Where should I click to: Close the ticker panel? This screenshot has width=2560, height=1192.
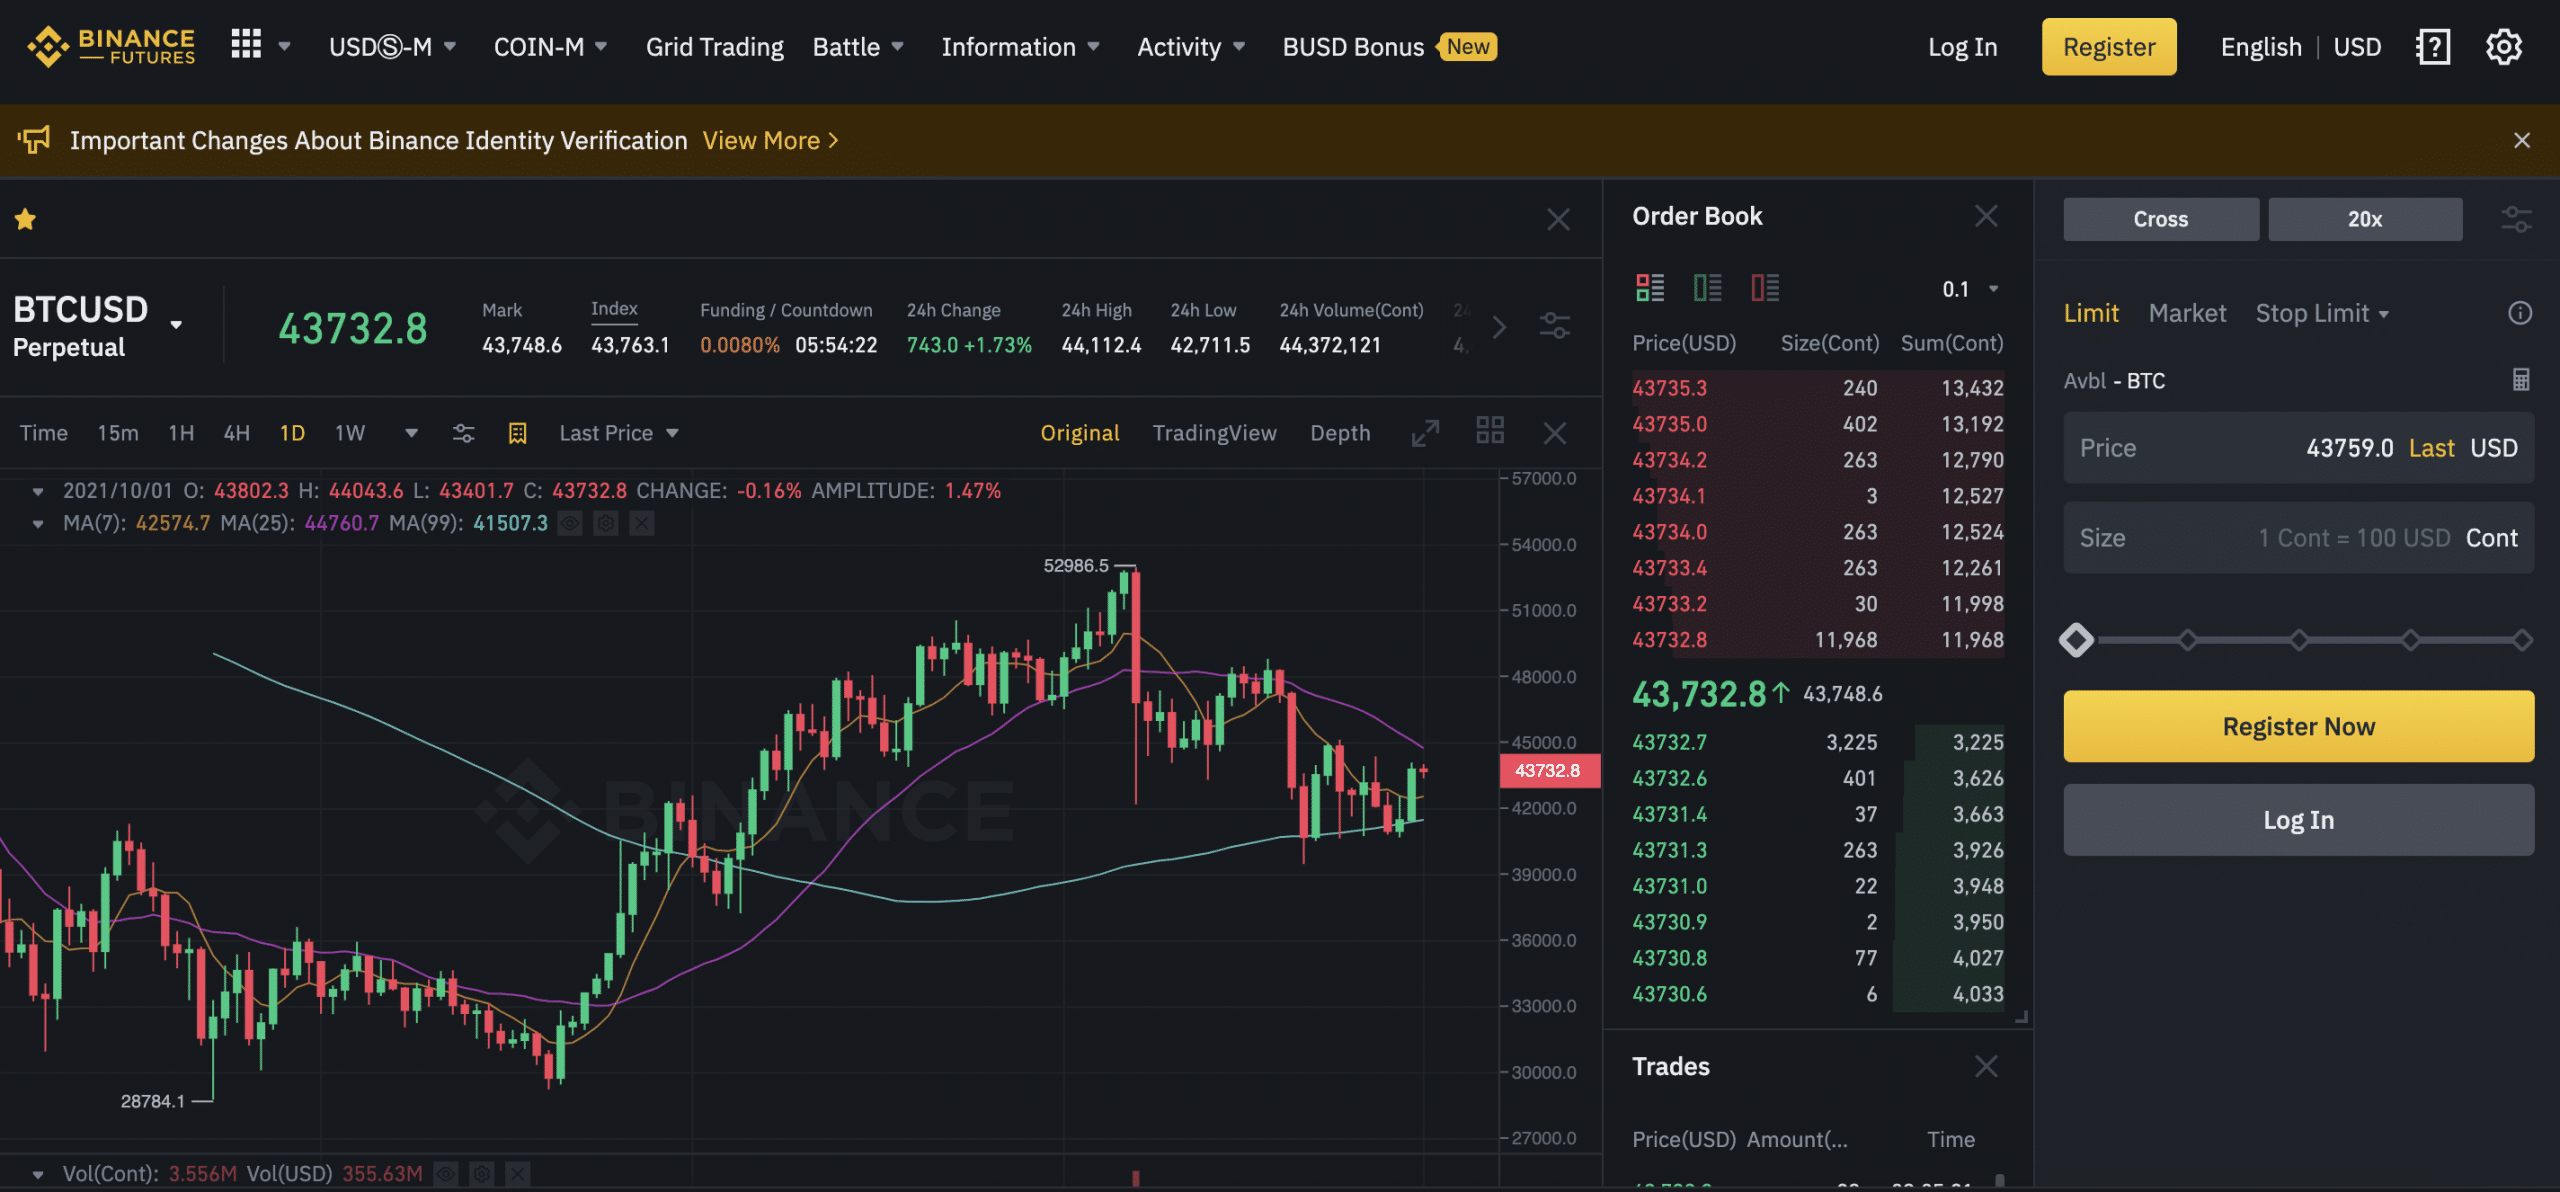pos(1558,219)
